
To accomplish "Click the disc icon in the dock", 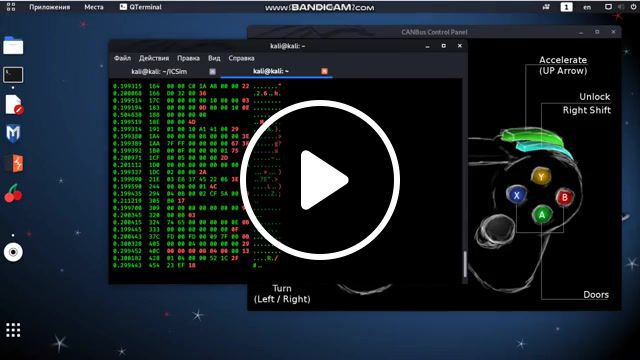I will 13,252.
